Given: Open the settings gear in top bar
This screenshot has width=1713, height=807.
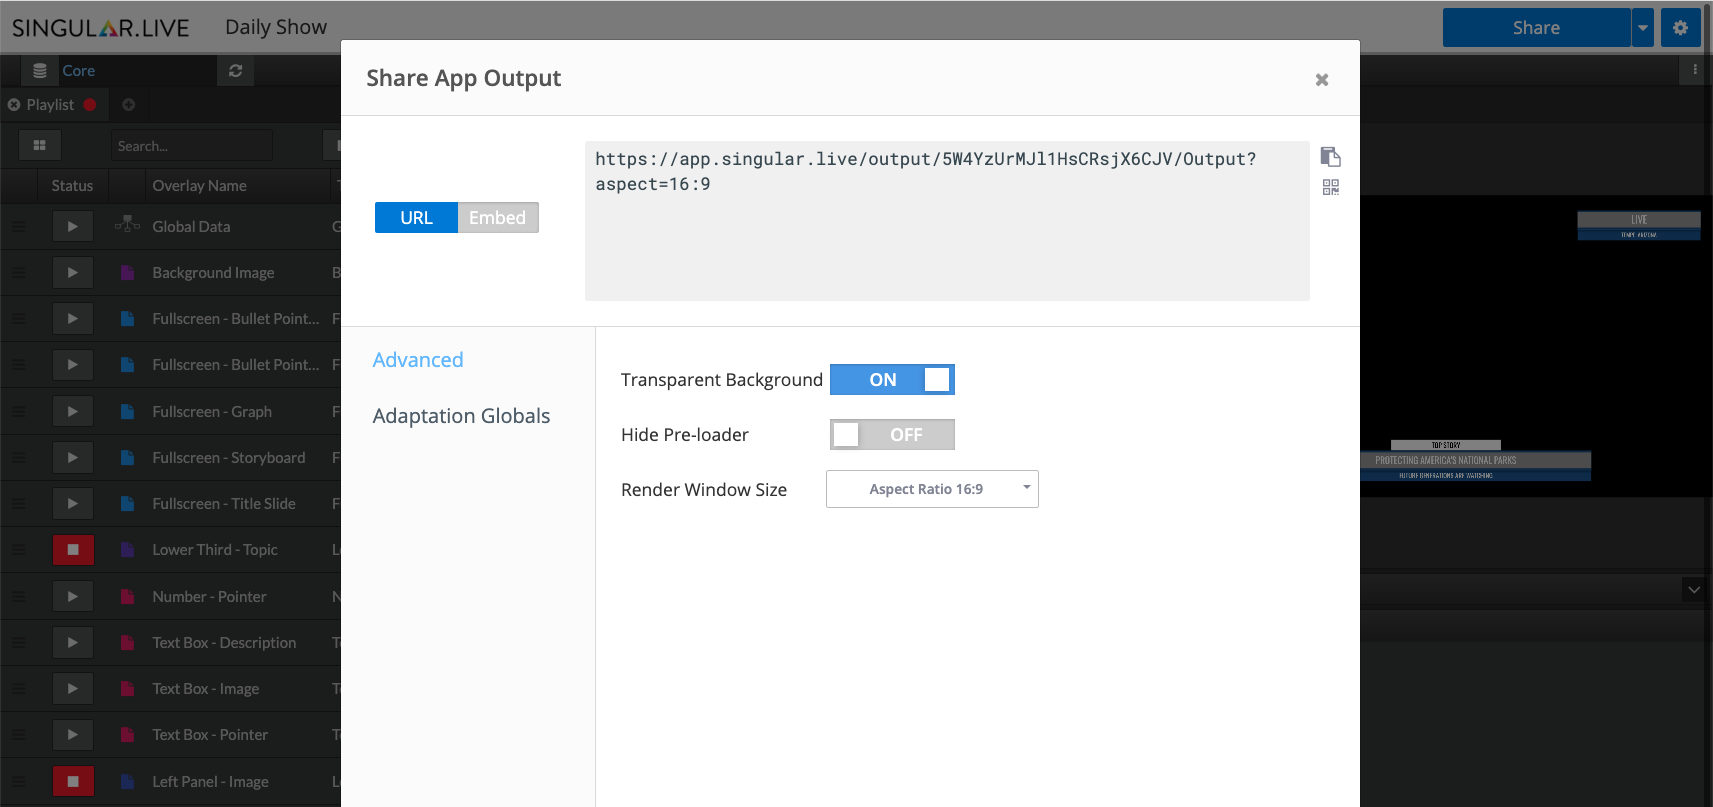Looking at the screenshot, I should point(1680,28).
